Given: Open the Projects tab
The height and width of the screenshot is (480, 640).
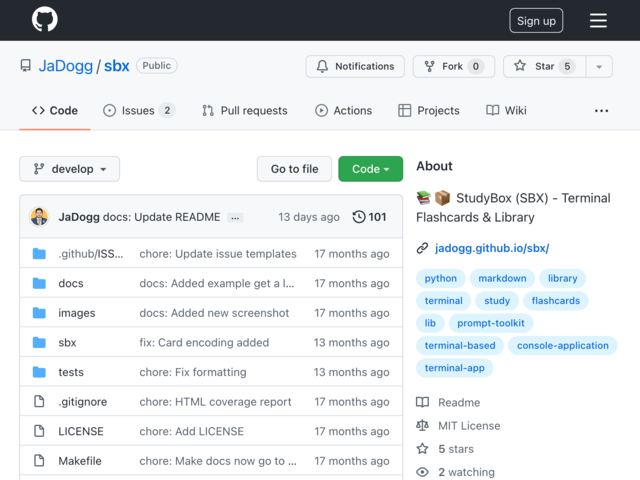Looking at the screenshot, I should 429,111.
